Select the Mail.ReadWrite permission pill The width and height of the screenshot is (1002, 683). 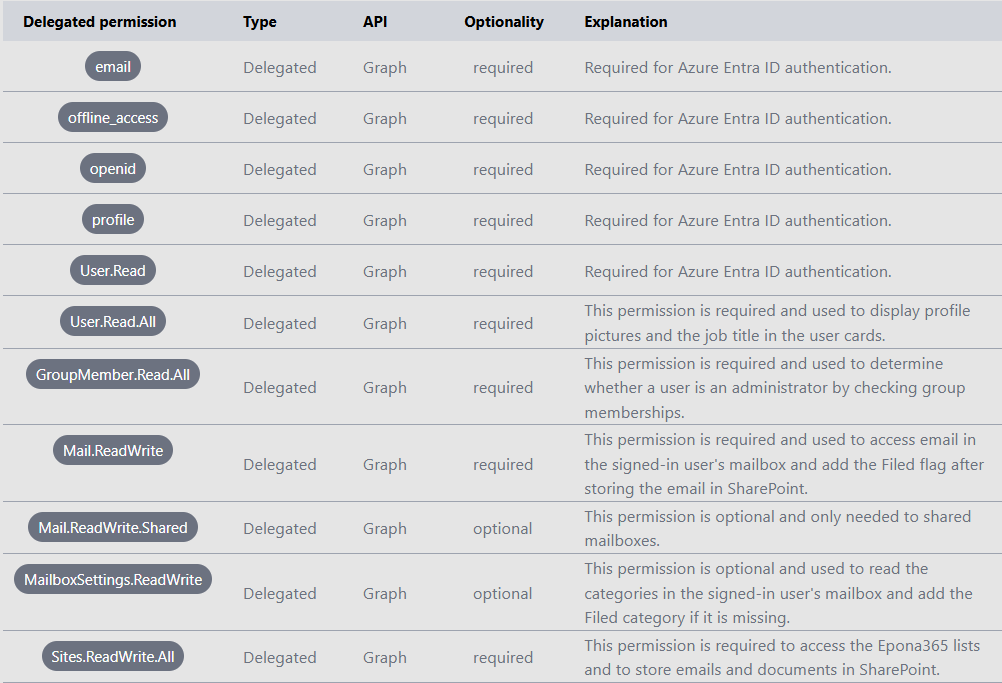[x=113, y=451]
